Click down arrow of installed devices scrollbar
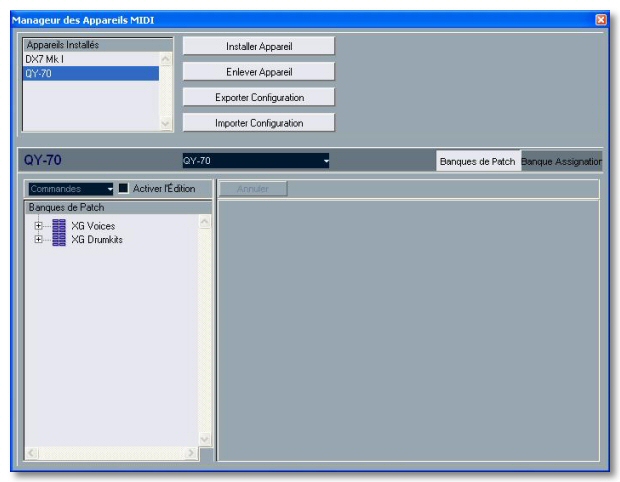This screenshot has height=482, width=620. 166,124
